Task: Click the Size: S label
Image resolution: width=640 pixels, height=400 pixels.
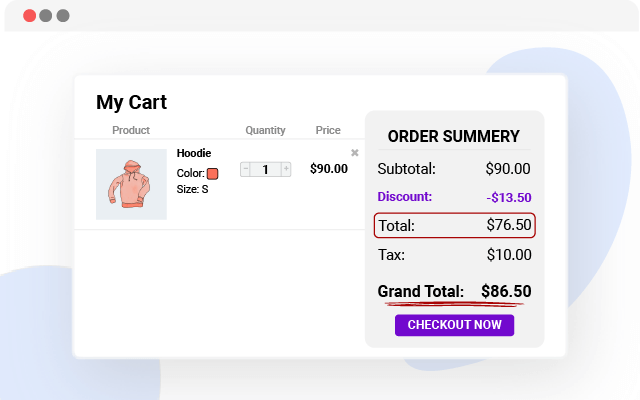Action: click(x=192, y=189)
